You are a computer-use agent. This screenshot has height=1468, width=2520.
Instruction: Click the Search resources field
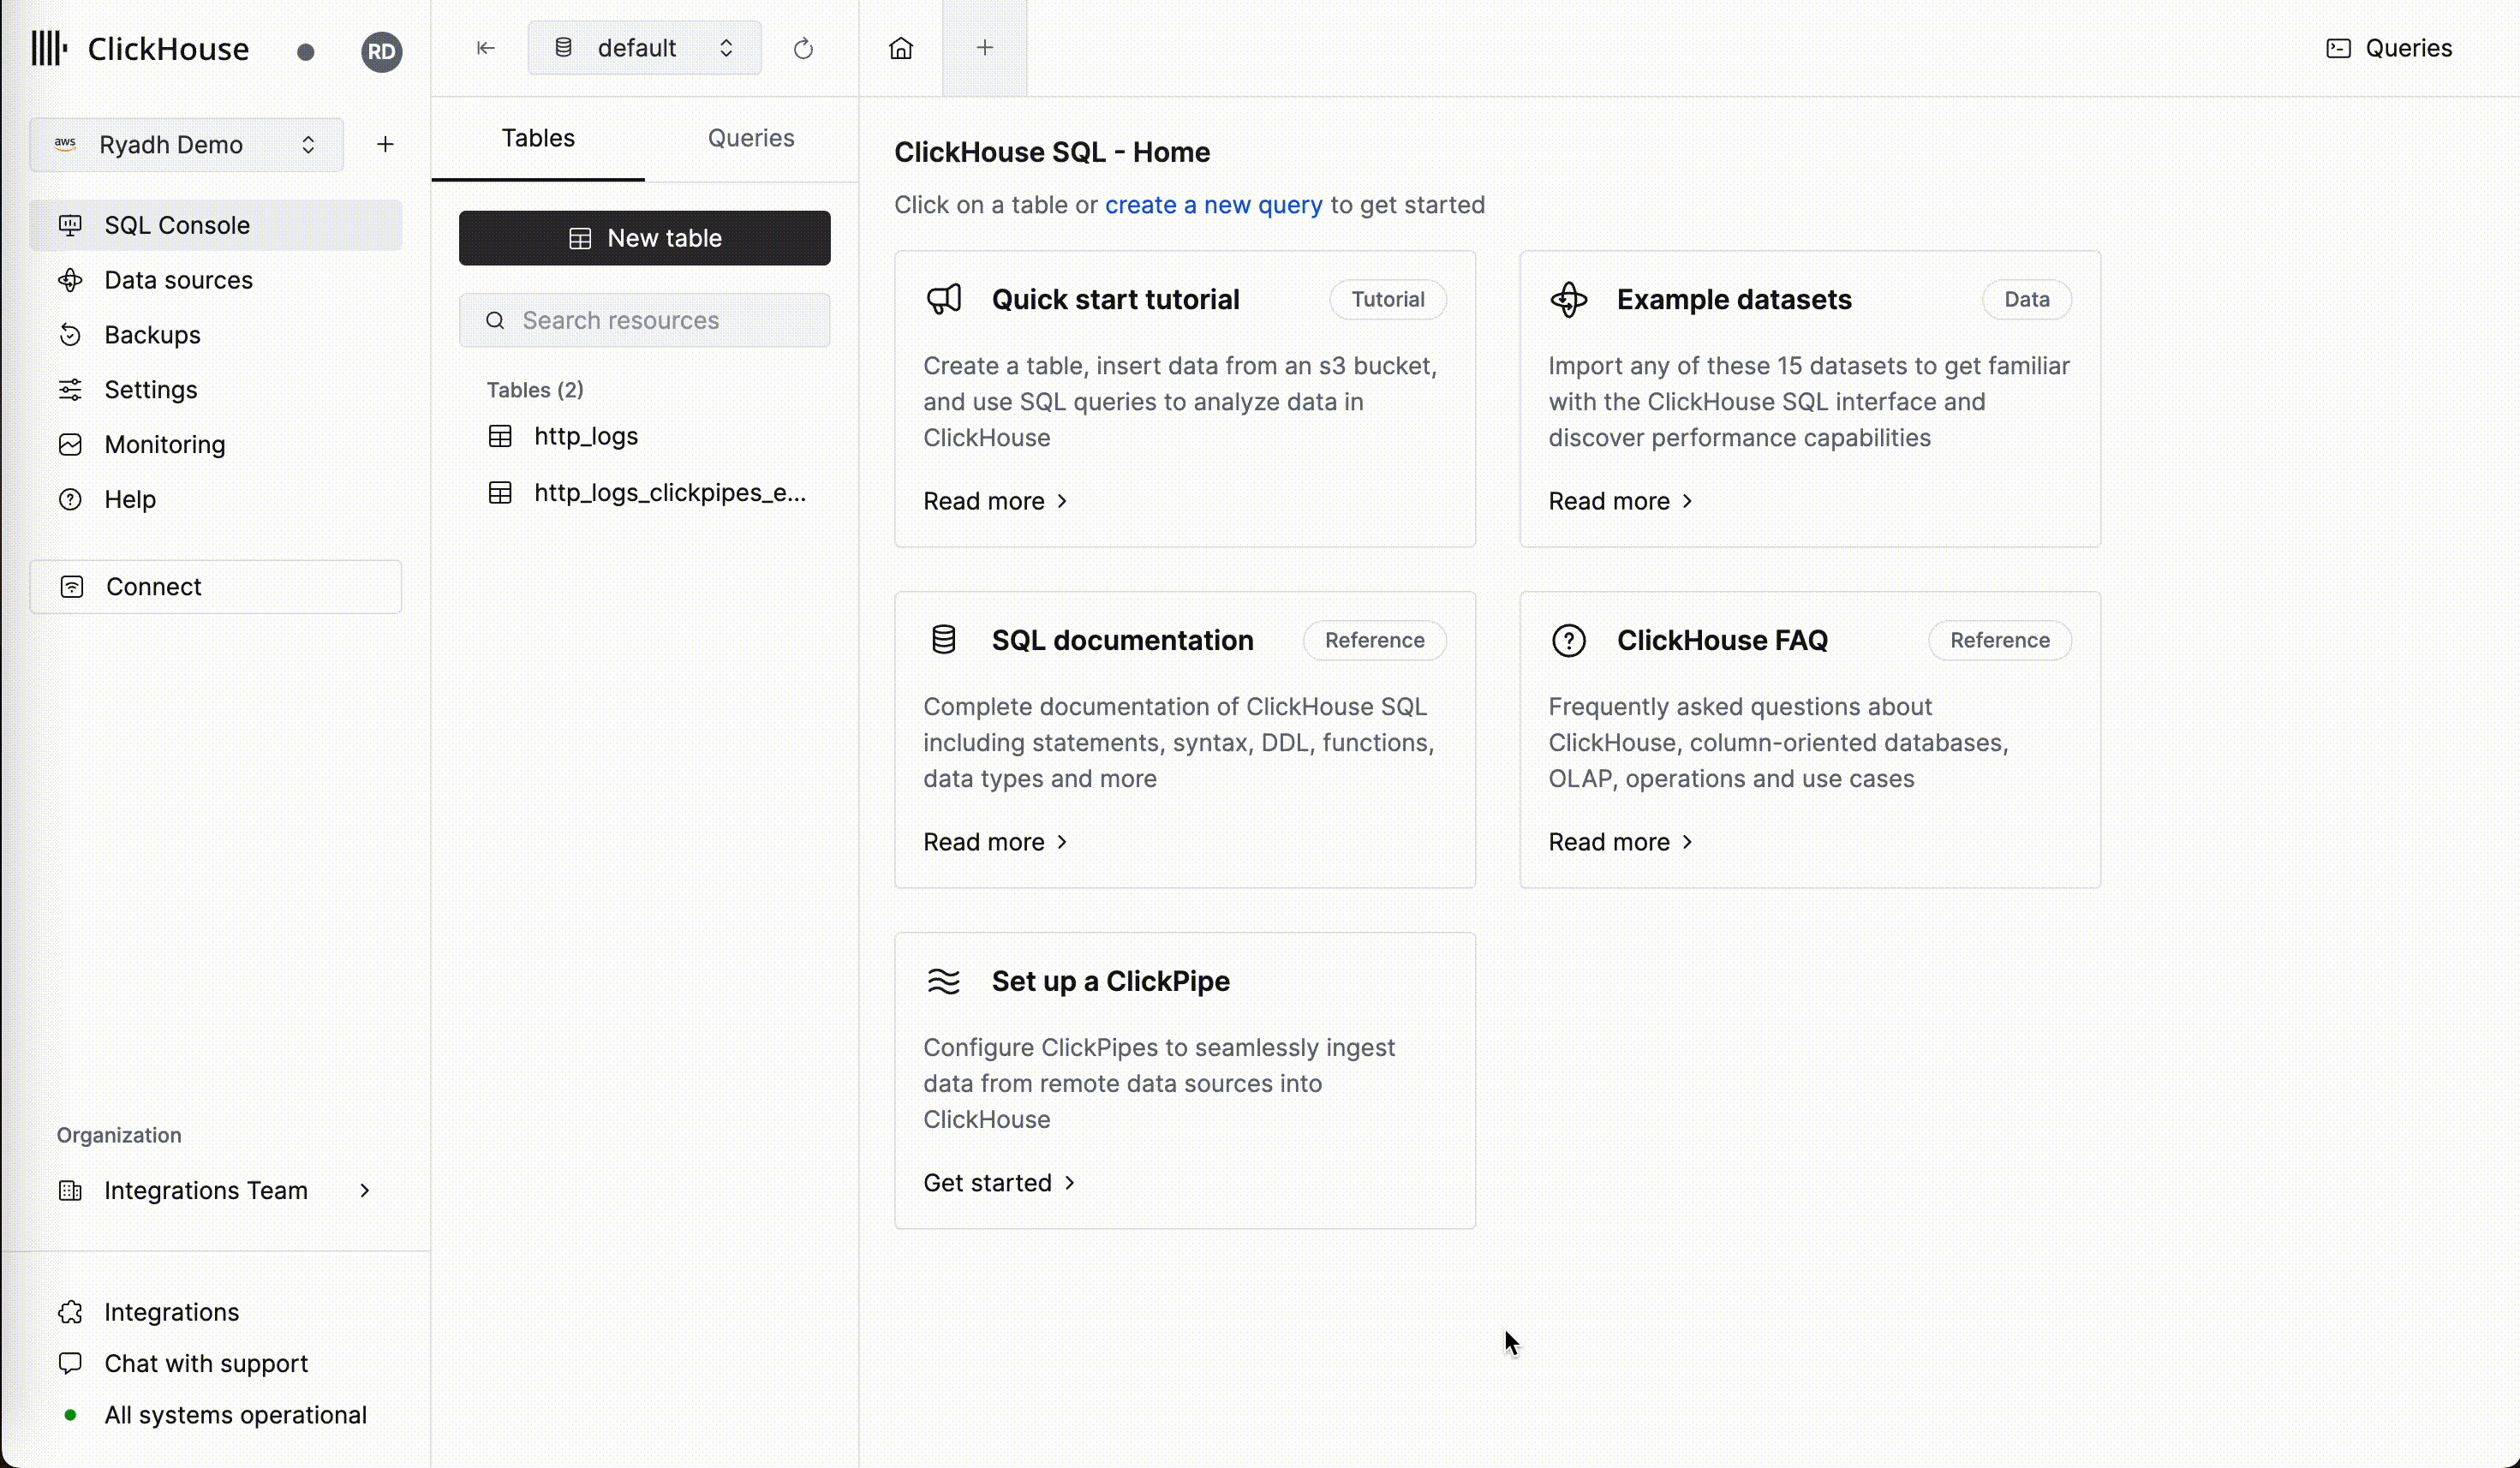(644, 320)
